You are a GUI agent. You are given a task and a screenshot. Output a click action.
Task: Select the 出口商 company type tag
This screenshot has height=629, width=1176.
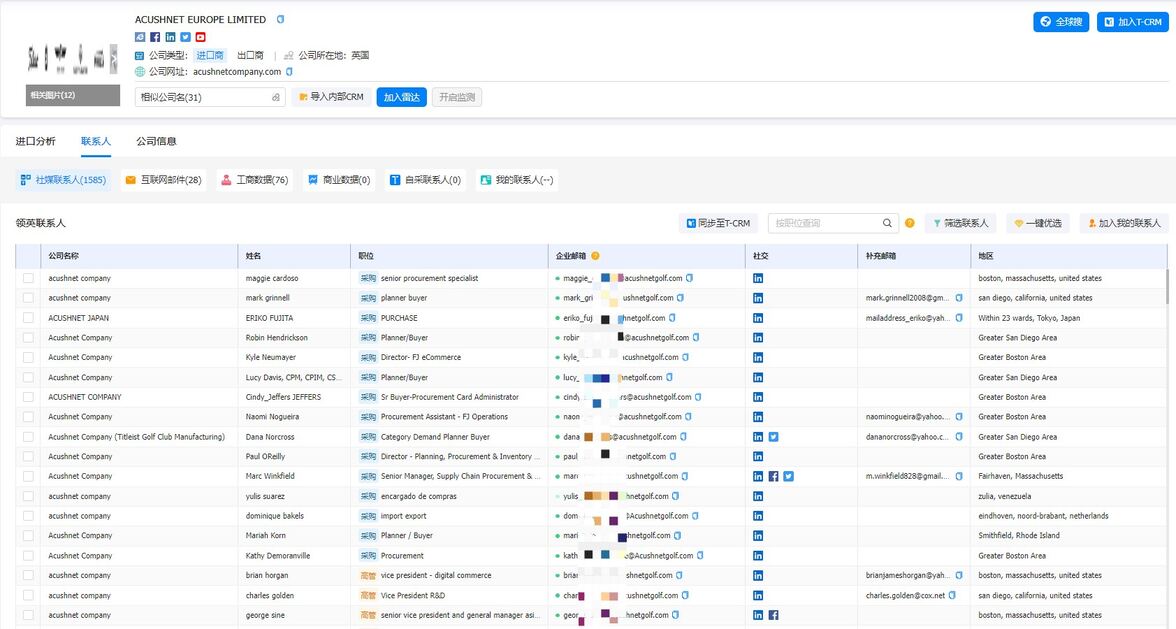pyautogui.click(x=250, y=55)
